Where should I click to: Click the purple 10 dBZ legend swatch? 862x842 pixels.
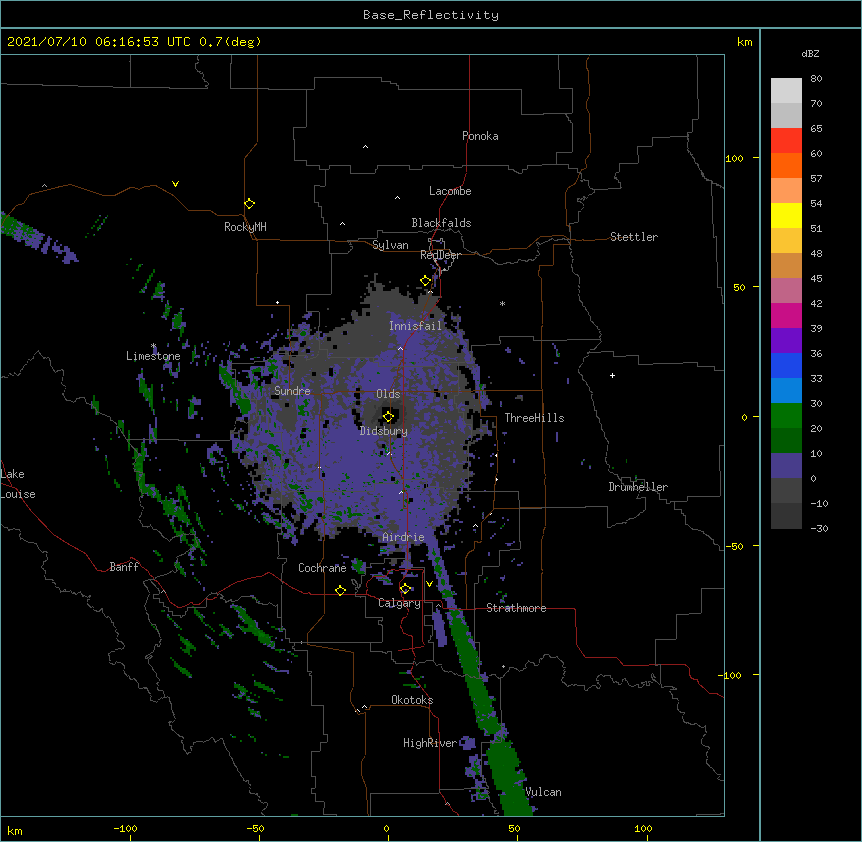coord(786,466)
